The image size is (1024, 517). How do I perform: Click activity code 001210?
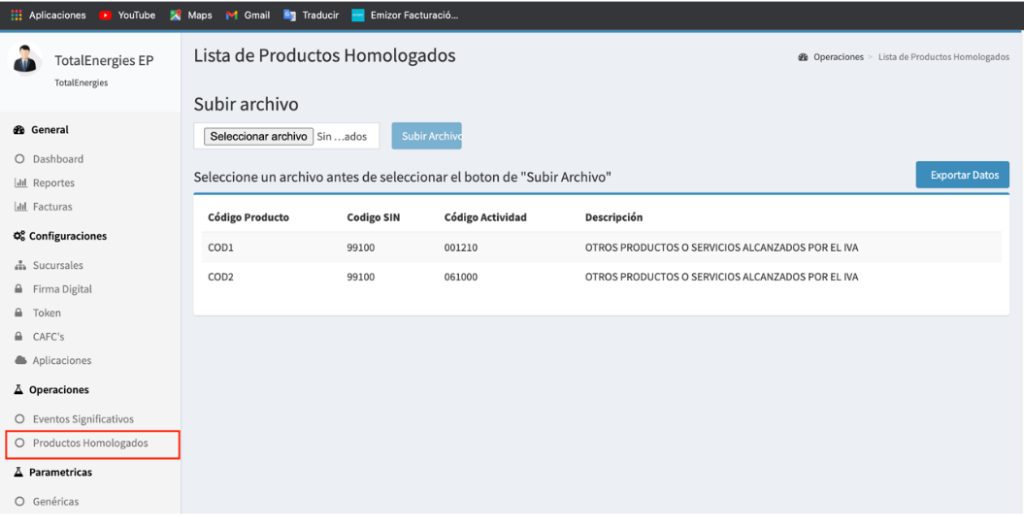click(460, 247)
